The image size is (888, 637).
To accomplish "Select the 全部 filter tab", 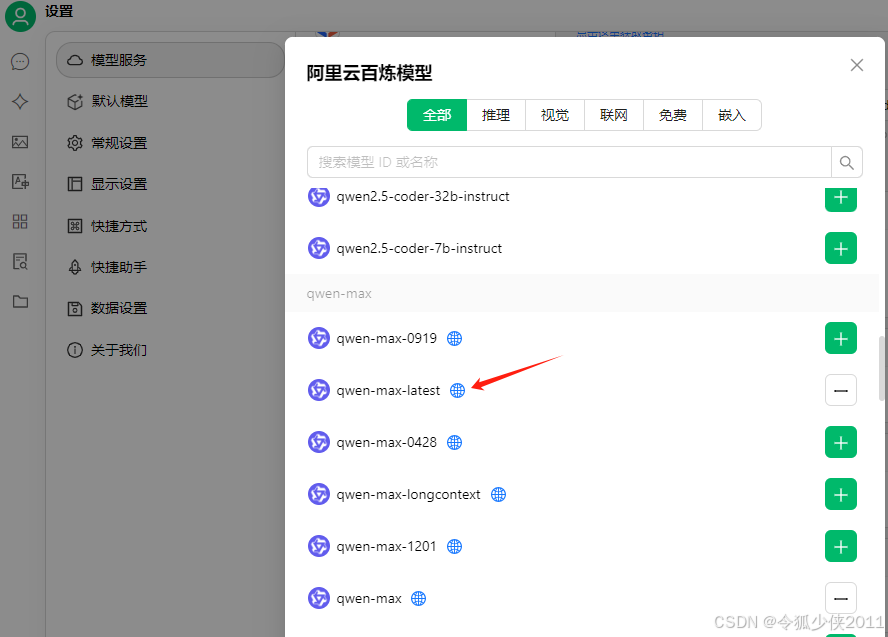I will (x=437, y=115).
